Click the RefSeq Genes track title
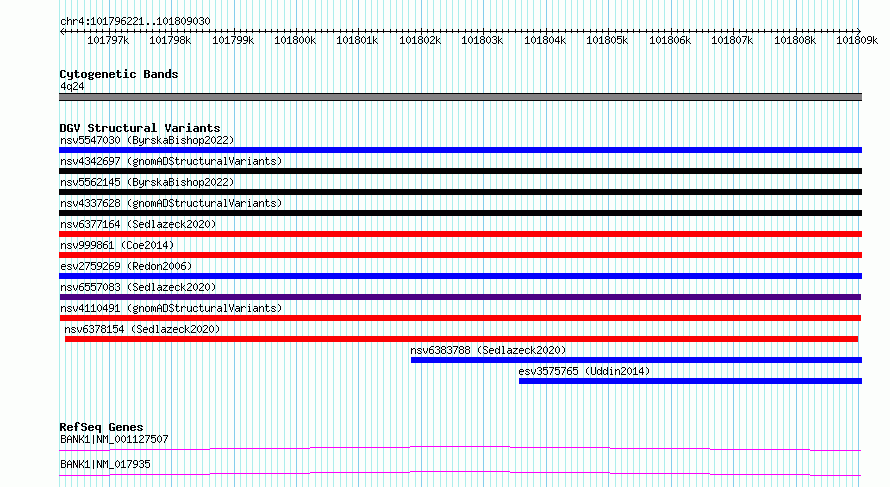The image size is (890, 487). coord(101,427)
